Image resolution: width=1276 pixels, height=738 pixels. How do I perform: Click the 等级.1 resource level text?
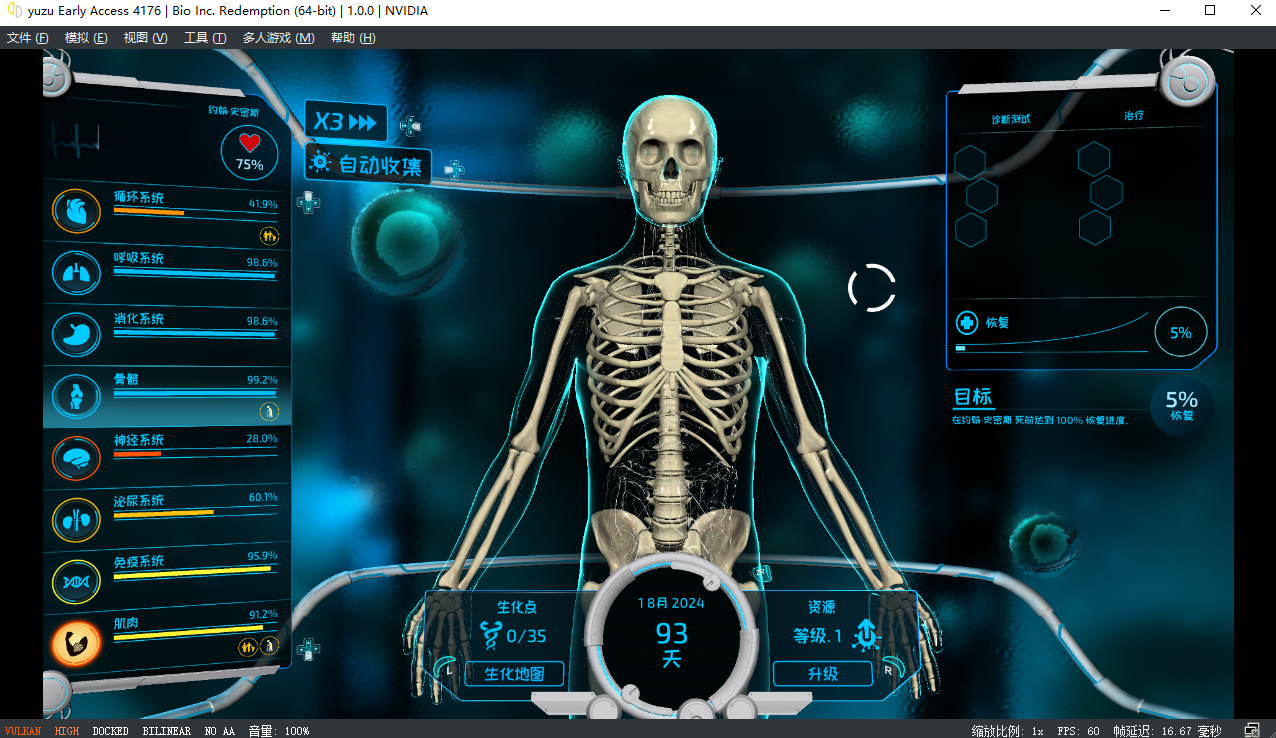(820, 635)
